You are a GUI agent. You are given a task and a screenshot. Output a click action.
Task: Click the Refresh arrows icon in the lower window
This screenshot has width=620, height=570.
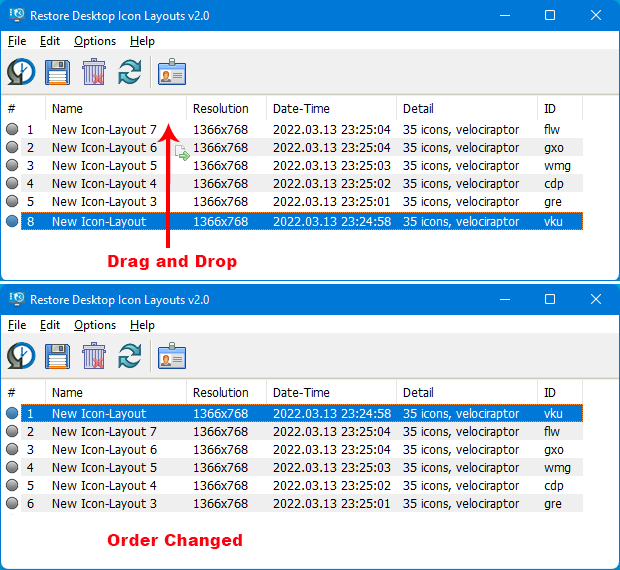(130, 356)
